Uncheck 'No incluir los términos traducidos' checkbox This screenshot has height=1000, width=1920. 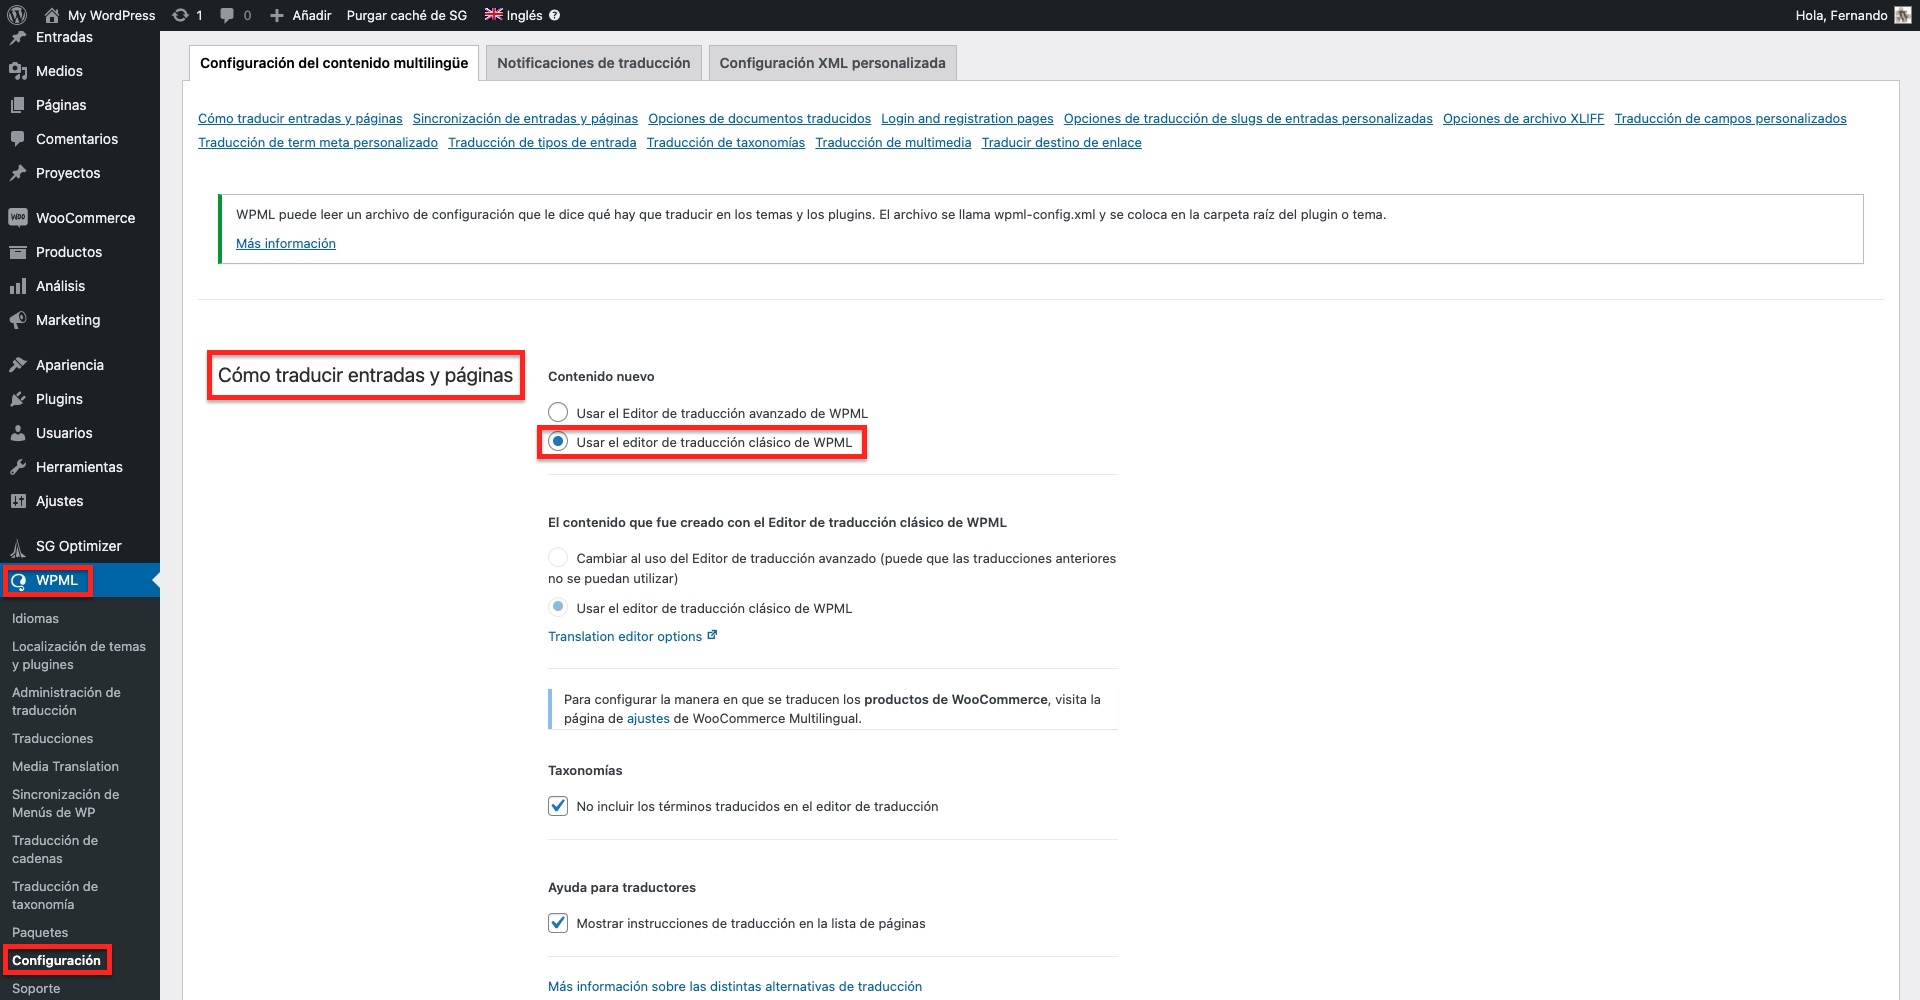(558, 806)
